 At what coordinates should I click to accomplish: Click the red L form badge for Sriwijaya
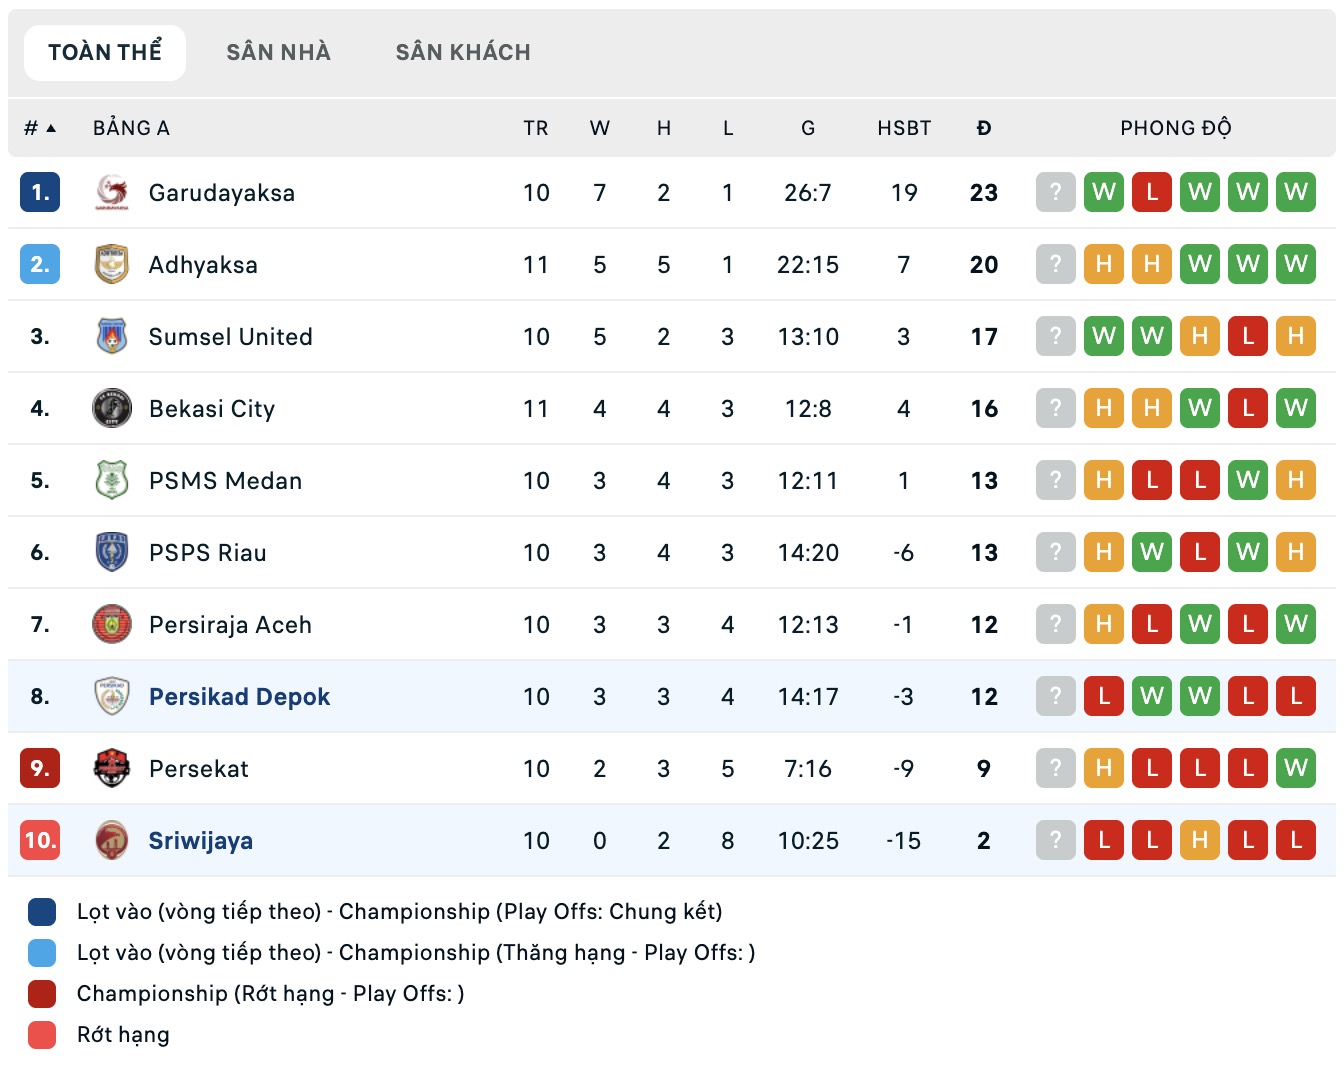point(1104,840)
